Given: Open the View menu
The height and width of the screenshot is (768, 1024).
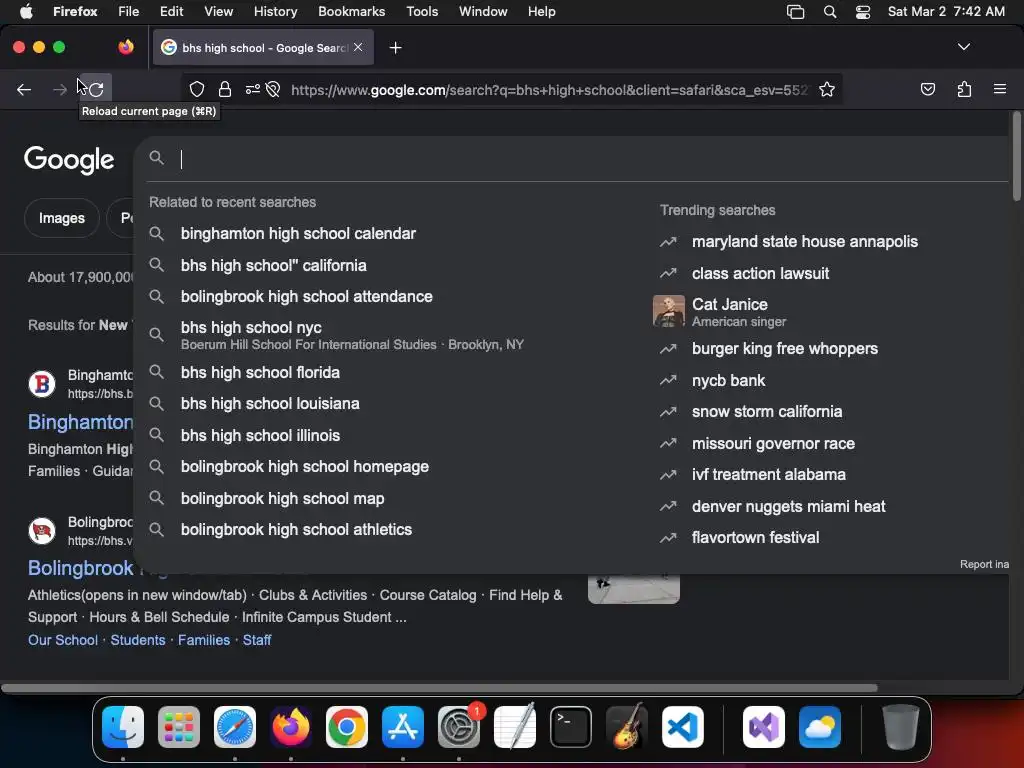Looking at the screenshot, I should click(218, 12).
